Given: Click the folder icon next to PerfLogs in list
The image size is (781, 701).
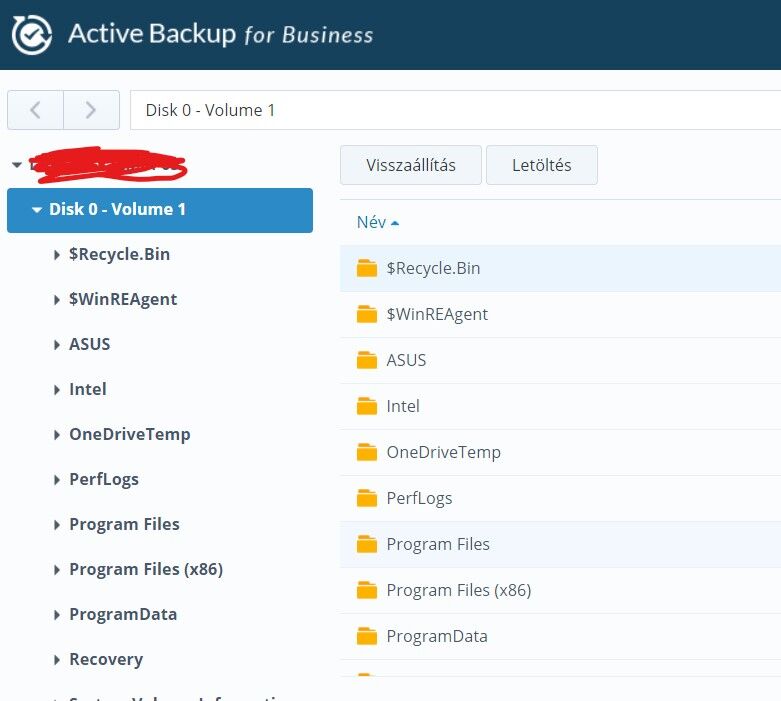Looking at the screenshot, I should 367,498.
